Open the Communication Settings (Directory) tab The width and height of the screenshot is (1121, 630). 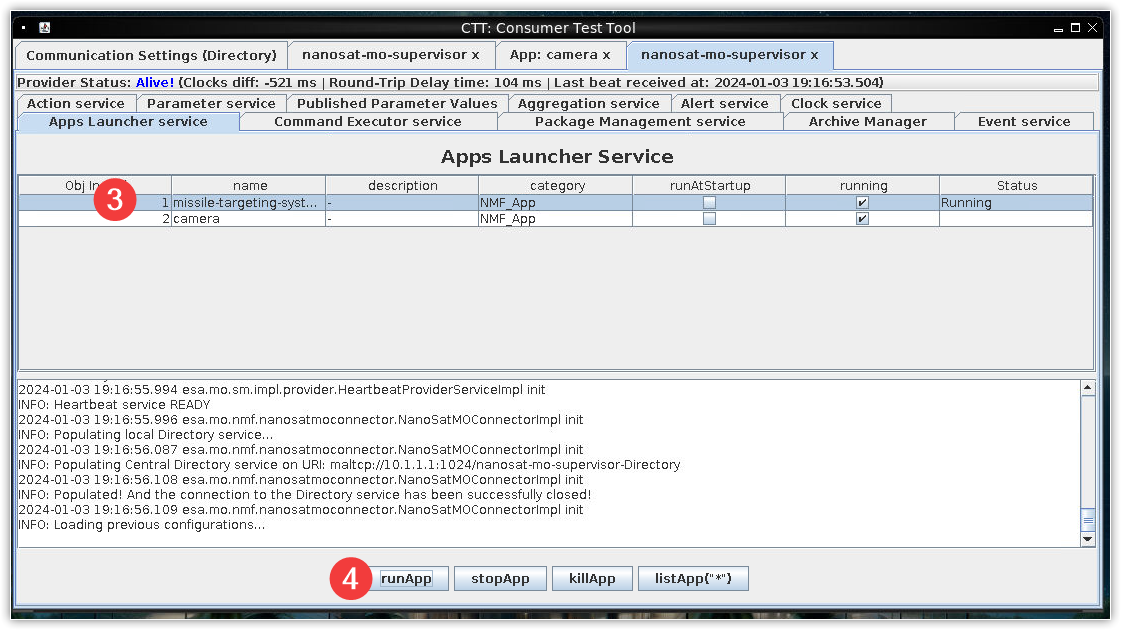[151, 55]
